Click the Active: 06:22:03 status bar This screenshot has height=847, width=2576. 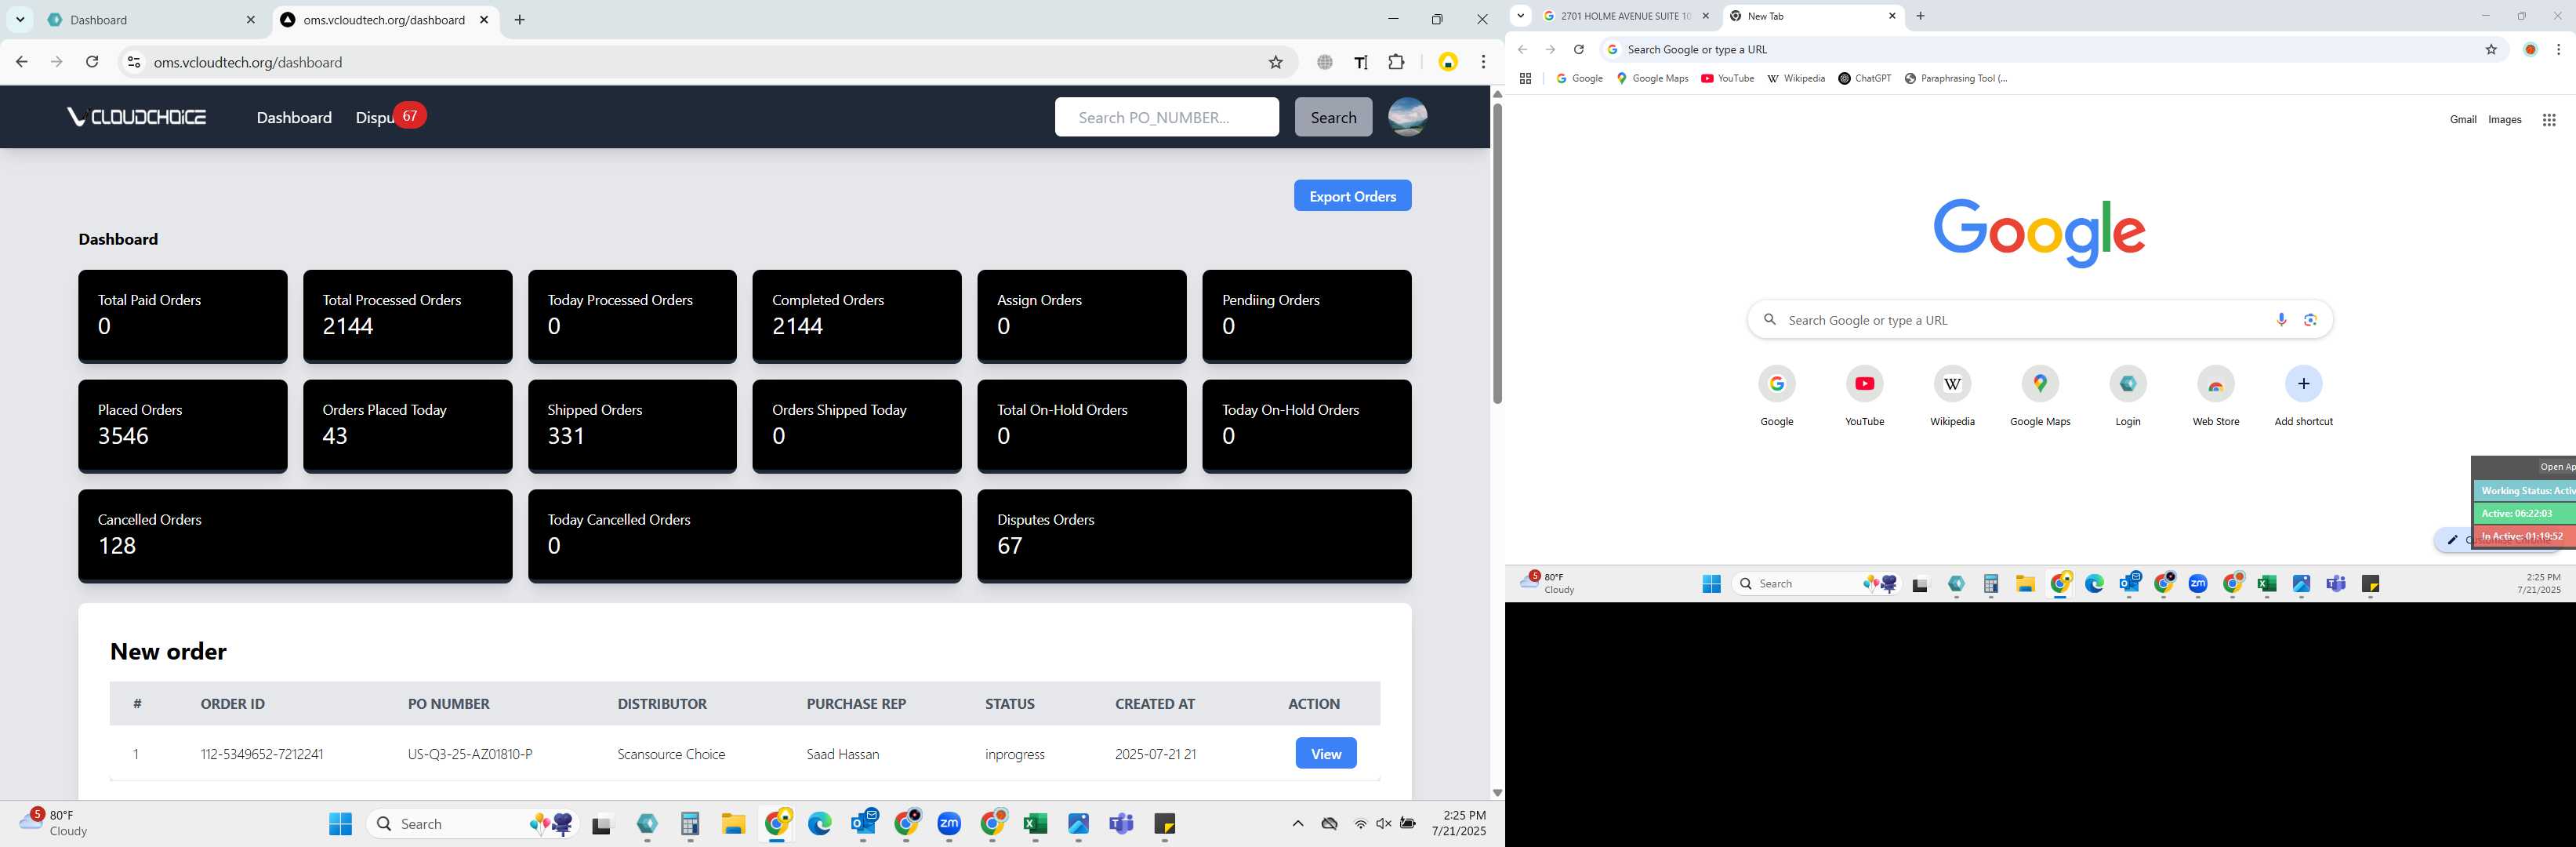click(x=2524, y=513)
